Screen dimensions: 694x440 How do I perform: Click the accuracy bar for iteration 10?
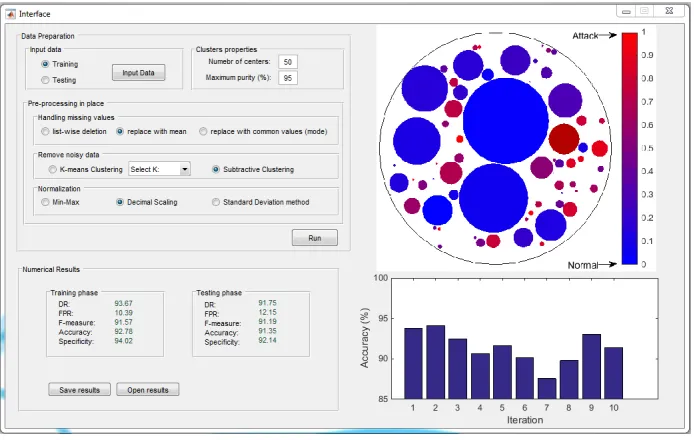coord(613,373)
